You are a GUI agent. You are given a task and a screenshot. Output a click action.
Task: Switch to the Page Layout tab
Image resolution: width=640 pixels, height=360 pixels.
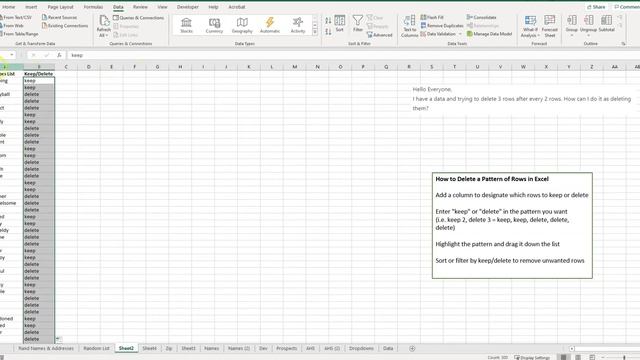point(60,7)
